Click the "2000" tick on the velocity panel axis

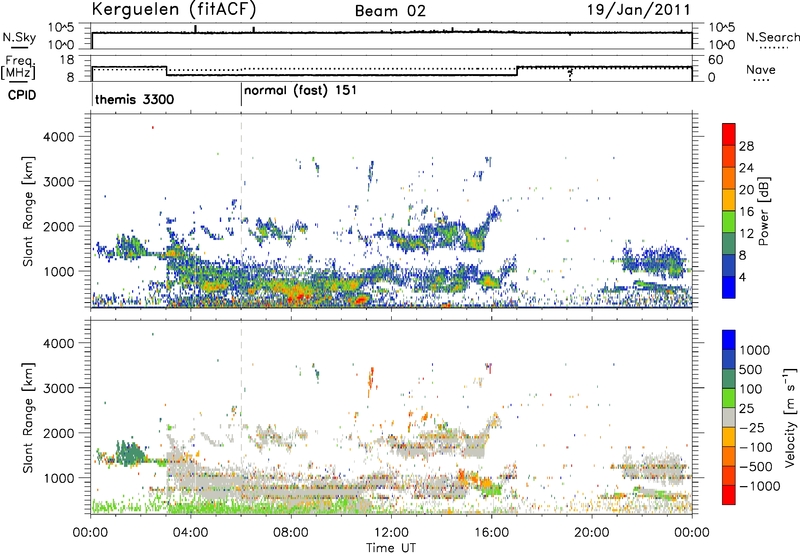[x=58, y=433]
